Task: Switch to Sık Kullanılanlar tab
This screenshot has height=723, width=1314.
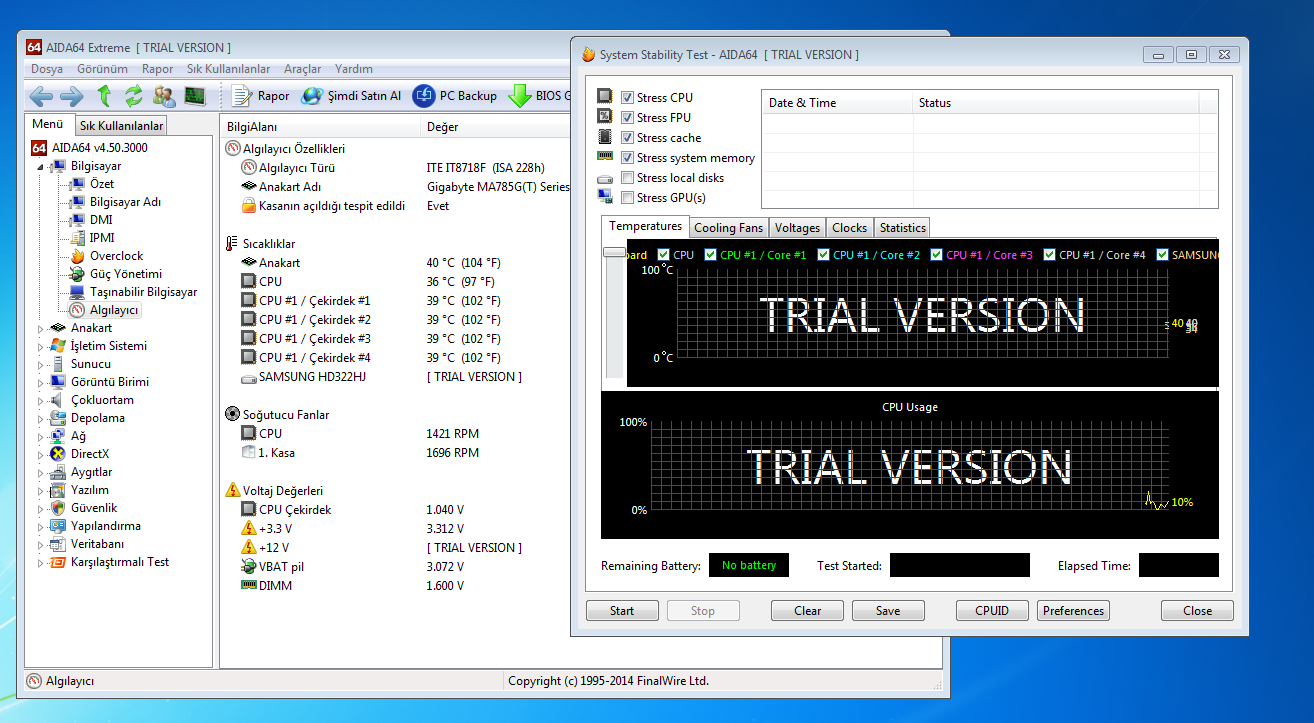Action: (x=121, y=126)
